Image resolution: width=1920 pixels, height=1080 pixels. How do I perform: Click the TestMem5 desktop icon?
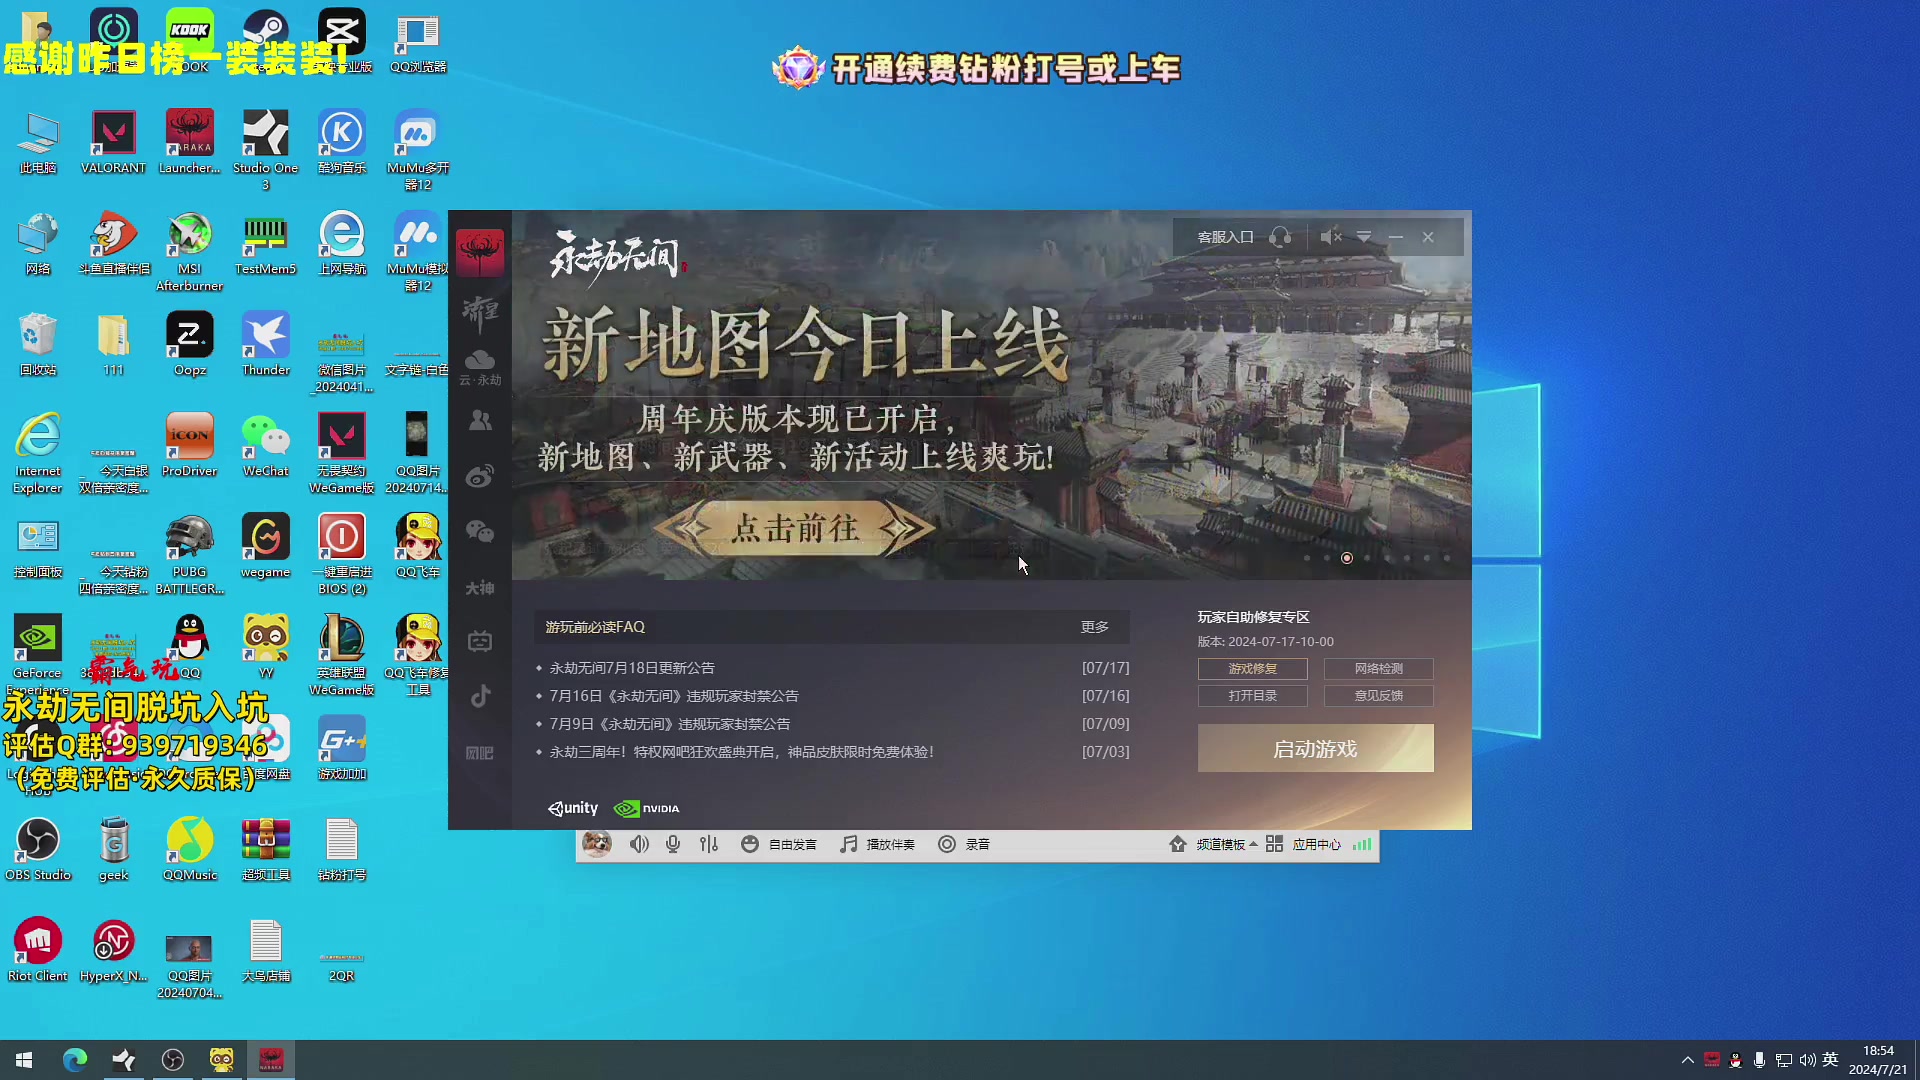pyautogui.click(x=265, y=243)
